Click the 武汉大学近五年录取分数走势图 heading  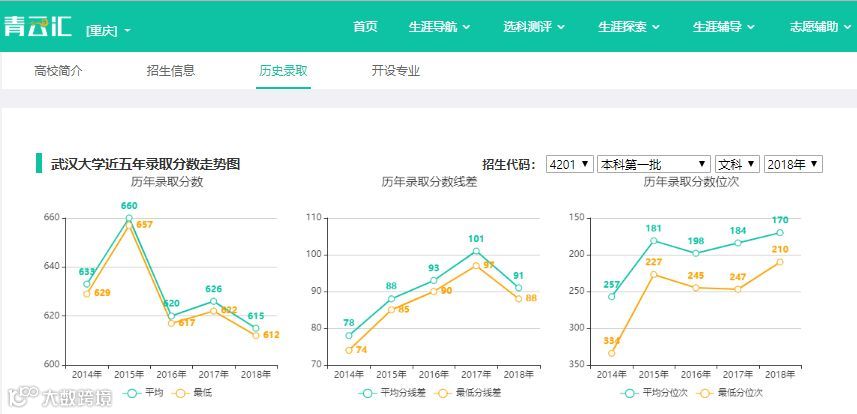point(145,164)
